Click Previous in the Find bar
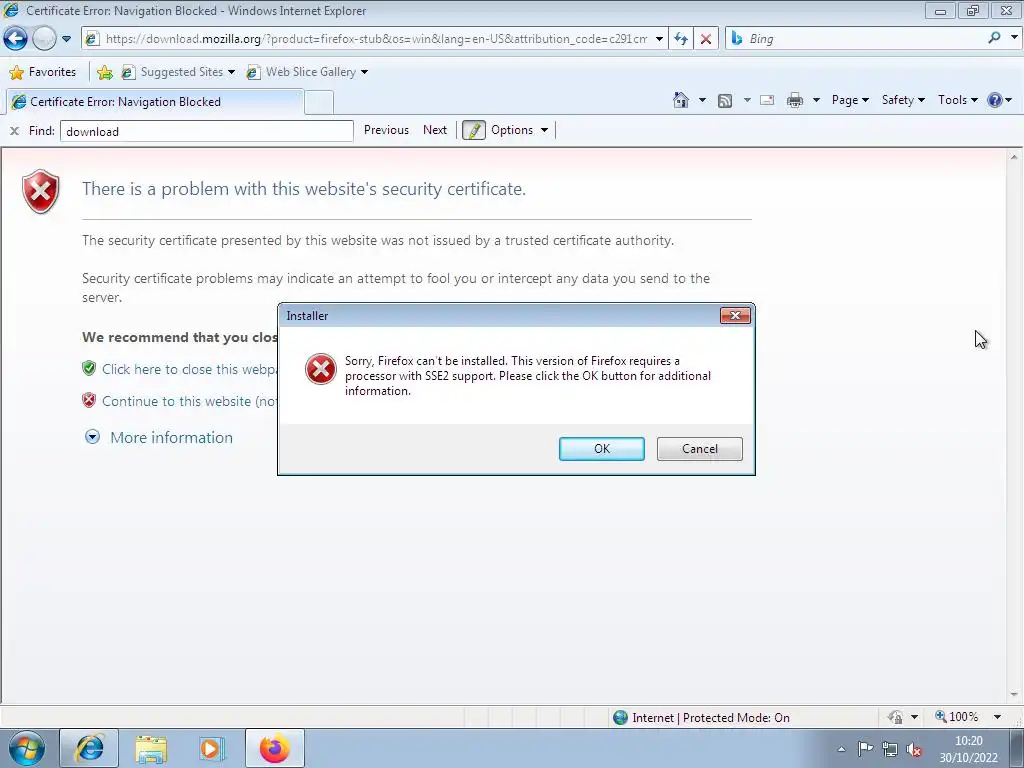This screenshot has width=1024, height=768. (386, 130)
